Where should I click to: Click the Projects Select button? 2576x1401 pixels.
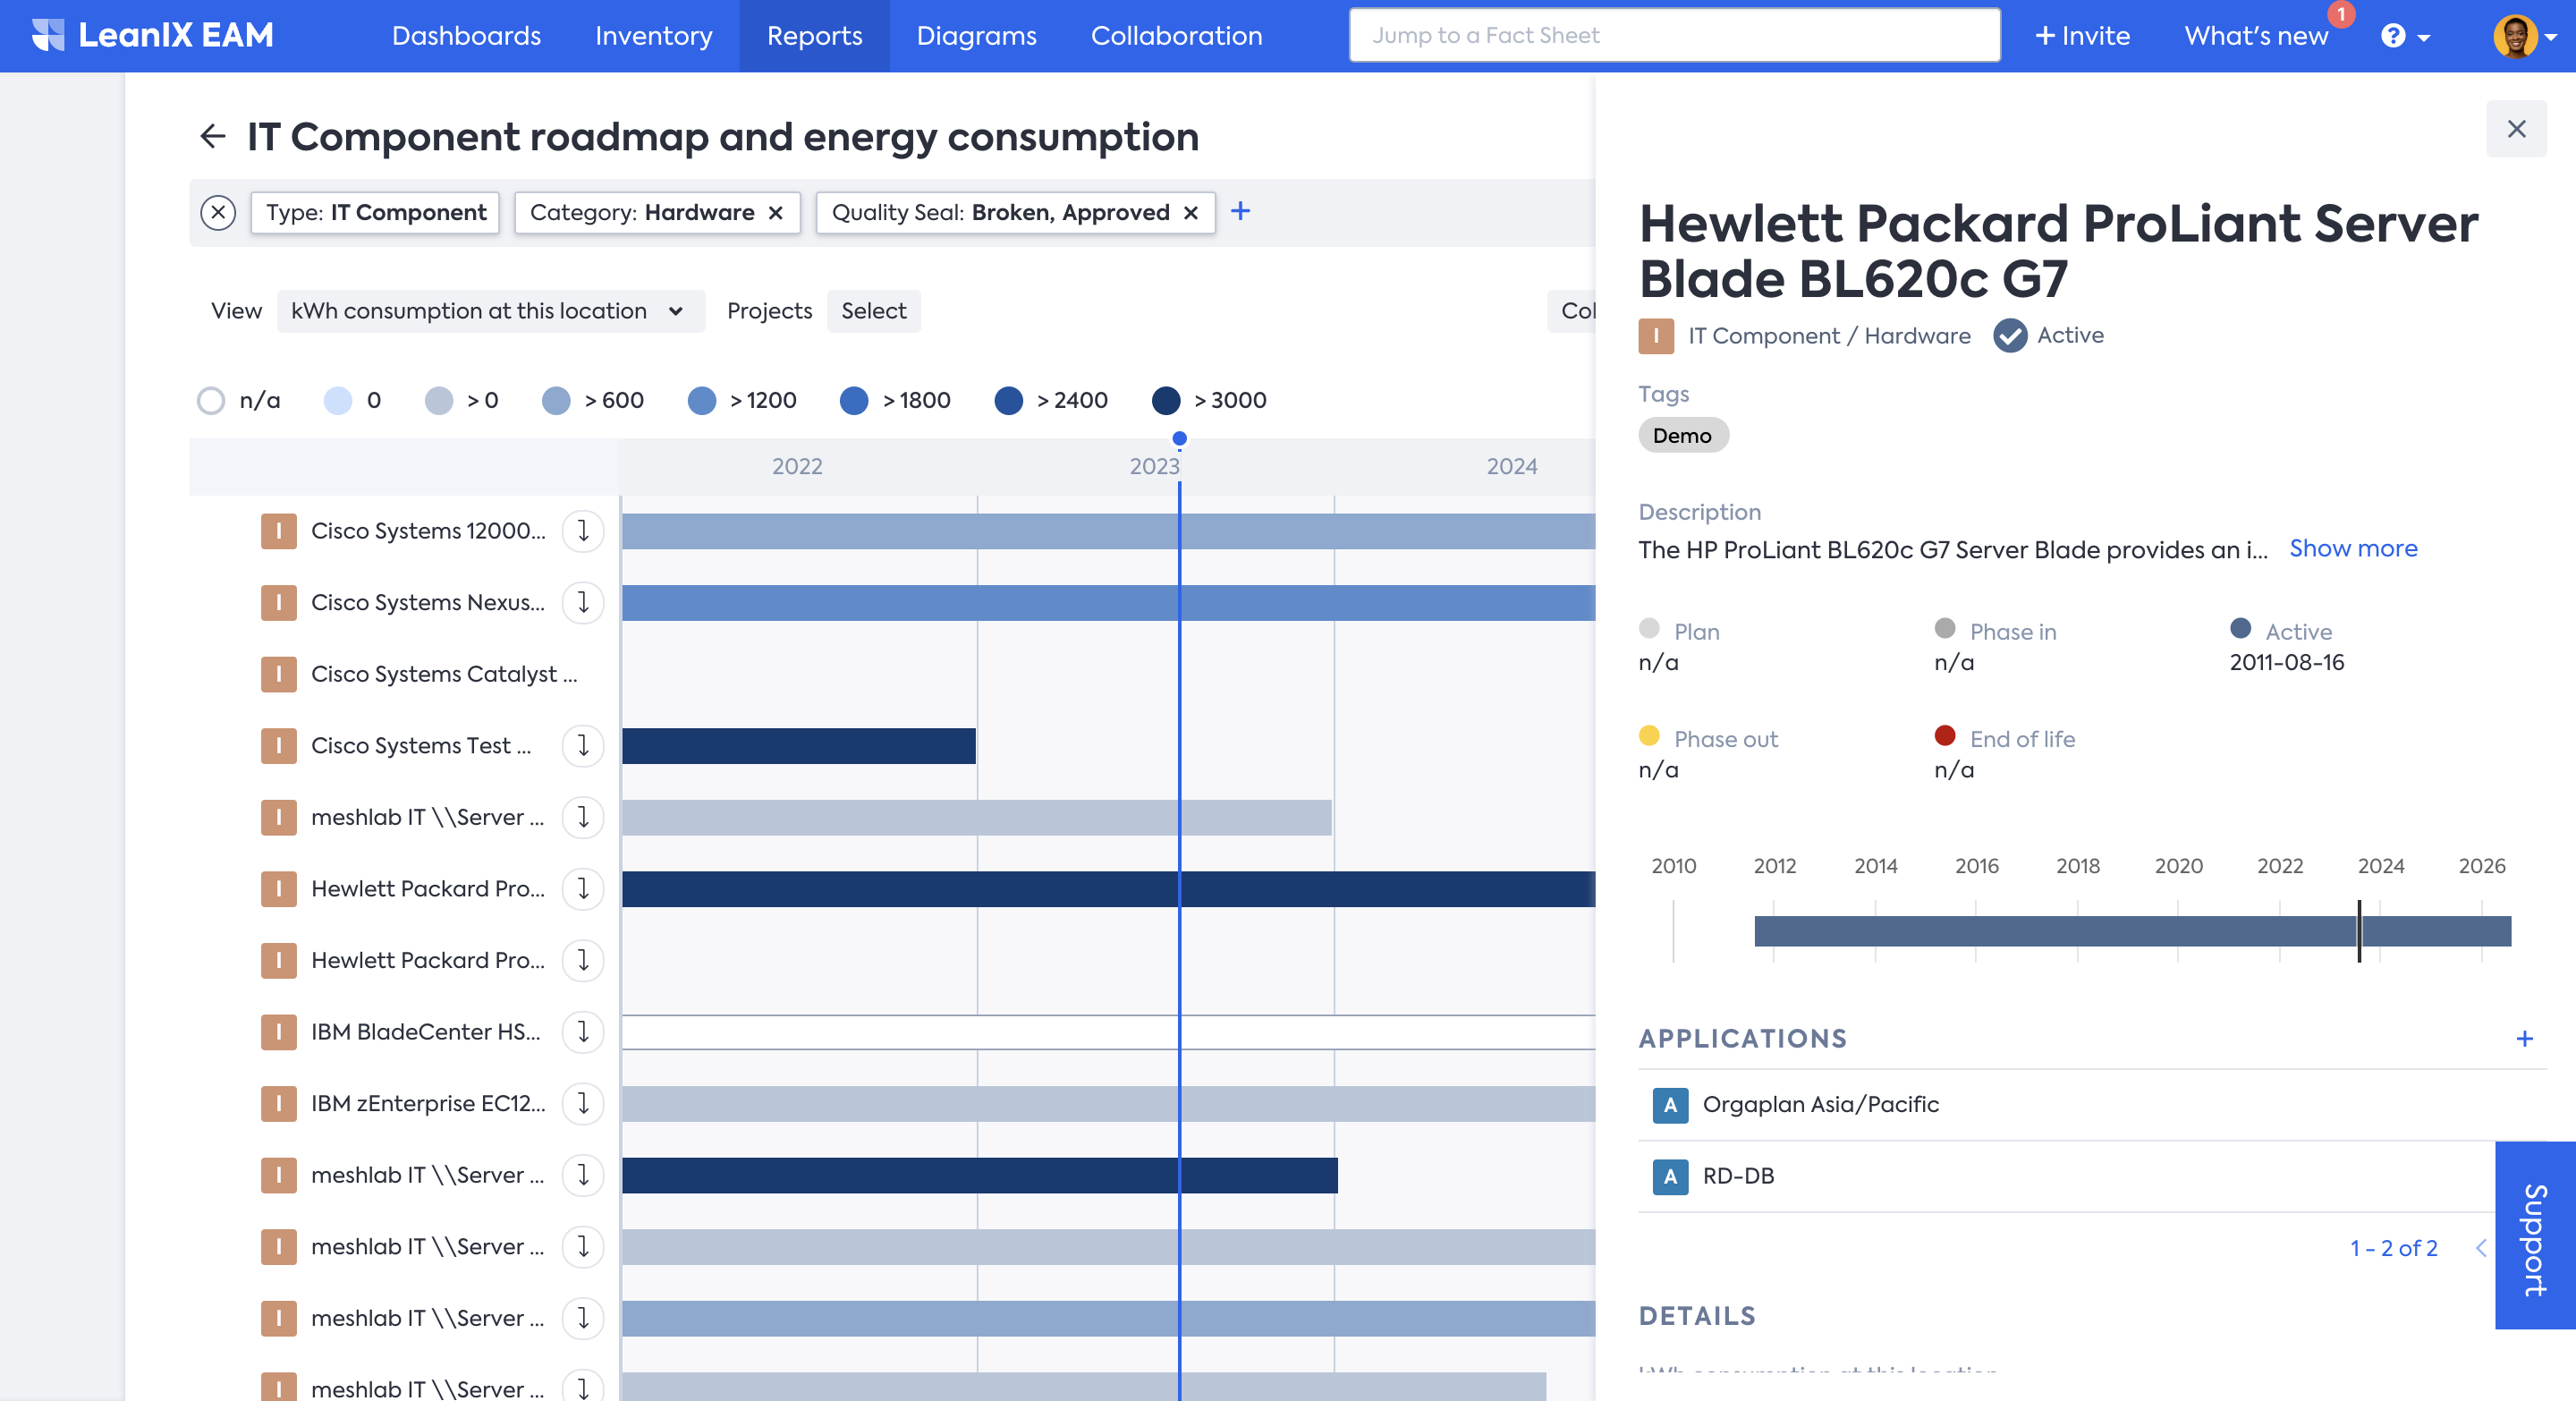pyautogui.click(x=873, y=311)
